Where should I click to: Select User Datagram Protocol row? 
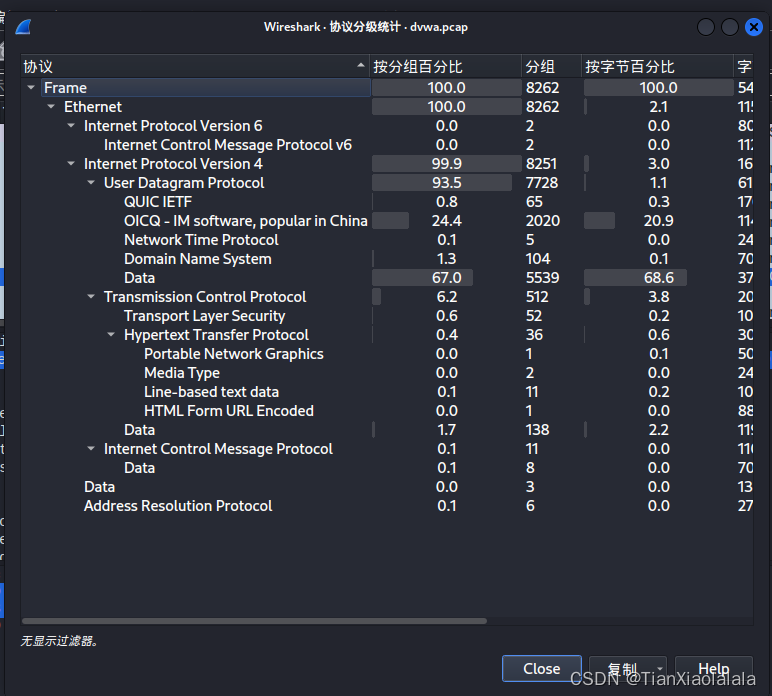point(387,183)
